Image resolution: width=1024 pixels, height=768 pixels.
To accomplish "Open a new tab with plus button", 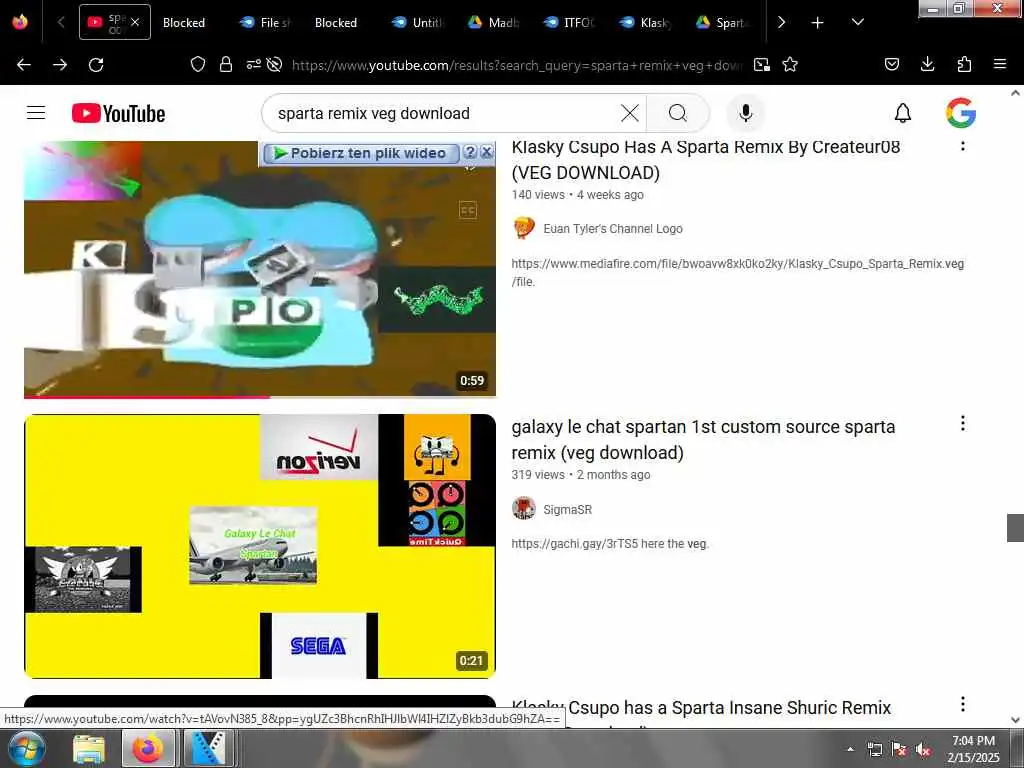I will pos(817,22).
